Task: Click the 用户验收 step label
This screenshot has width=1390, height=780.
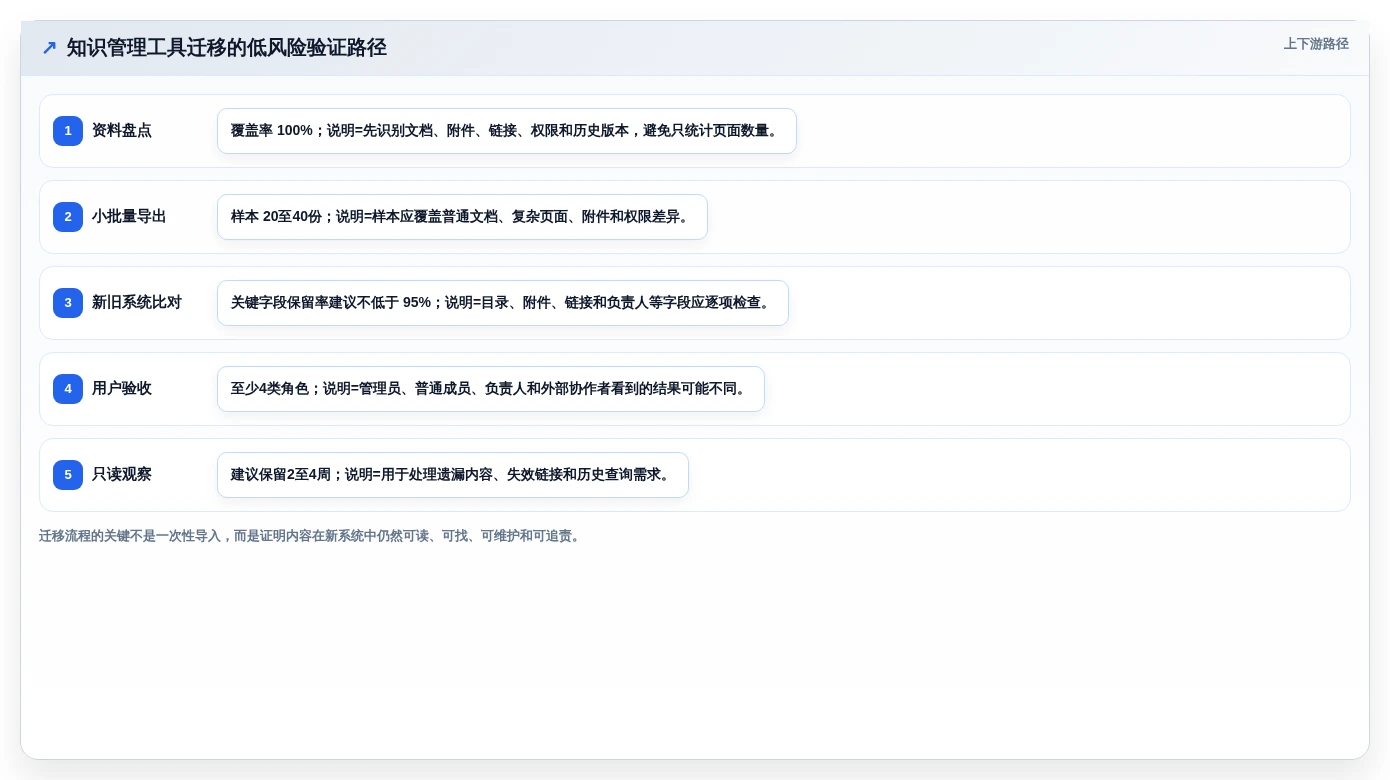Action: coord(122,389)
